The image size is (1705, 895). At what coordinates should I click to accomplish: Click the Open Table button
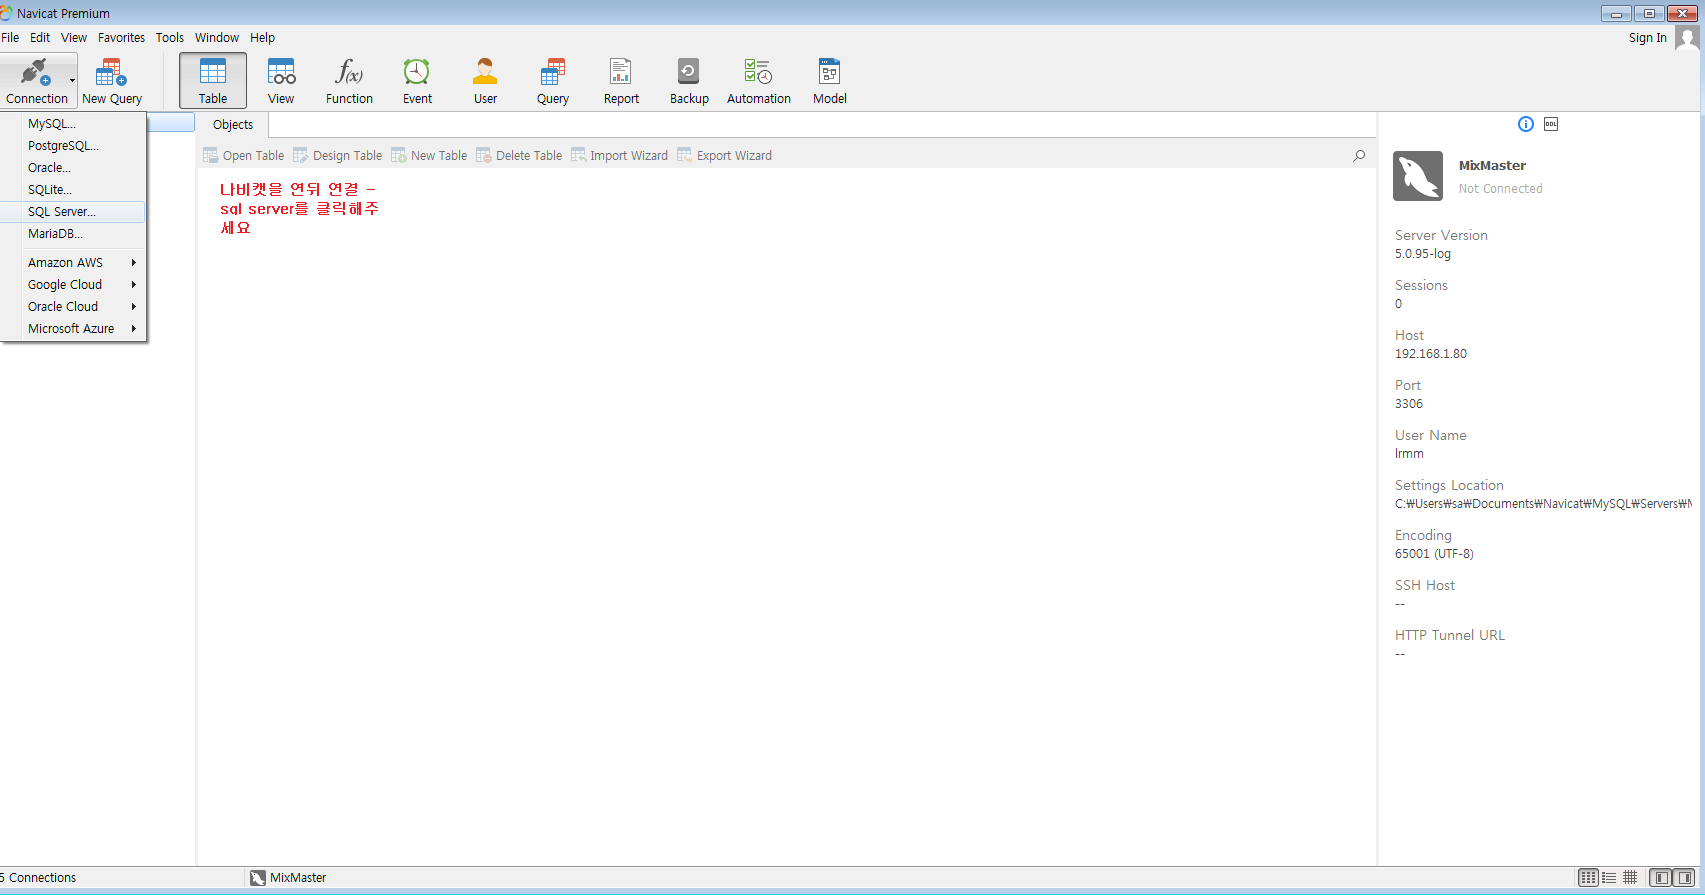(244, 156)
